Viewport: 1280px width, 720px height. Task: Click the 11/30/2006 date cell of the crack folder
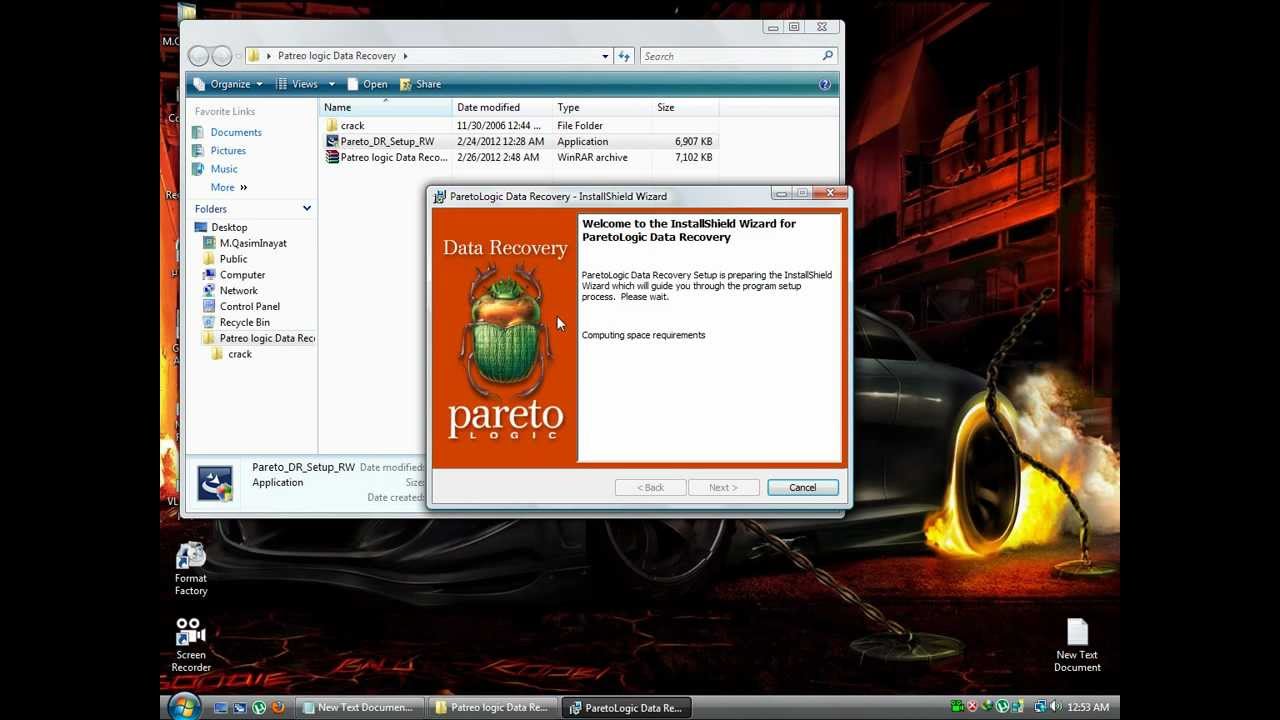coord(498,125)
